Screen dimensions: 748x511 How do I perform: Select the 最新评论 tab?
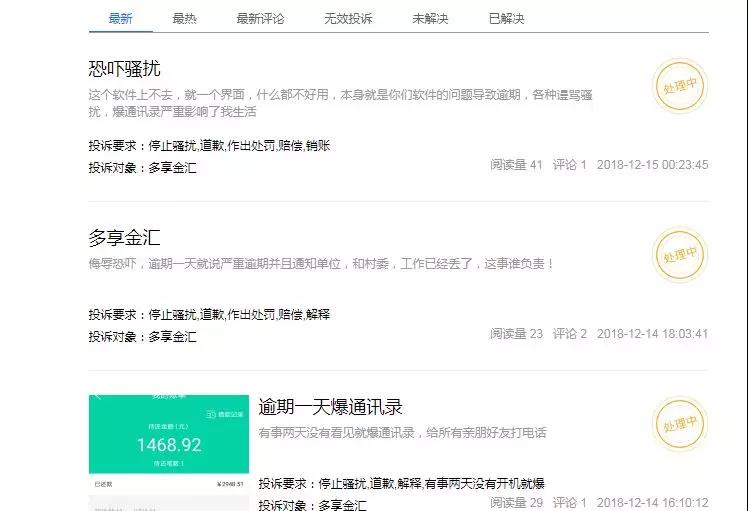[260, 19]
